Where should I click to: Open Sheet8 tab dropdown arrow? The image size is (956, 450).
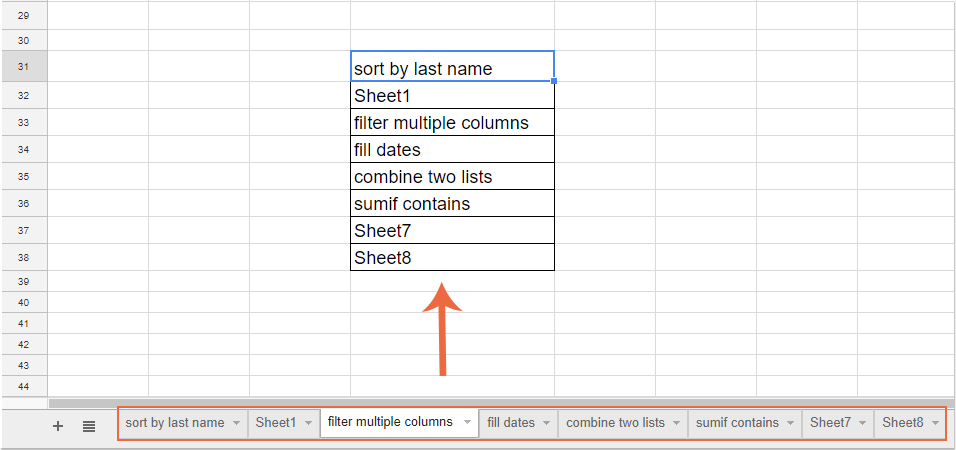point(935,423)
